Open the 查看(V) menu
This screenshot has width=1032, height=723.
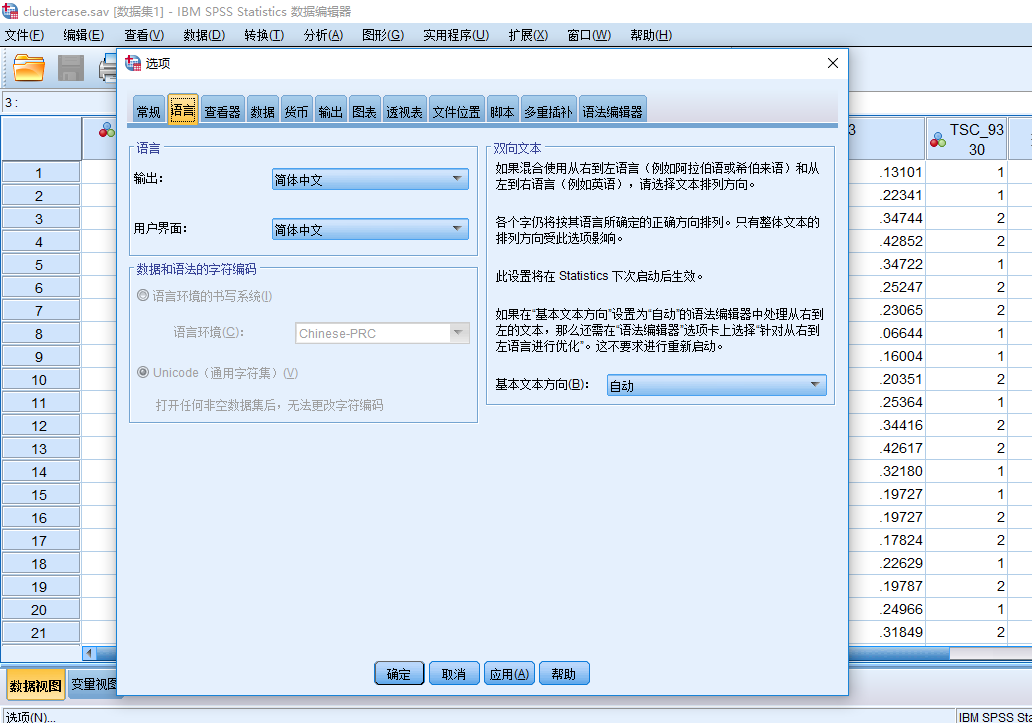click(144, 35)
